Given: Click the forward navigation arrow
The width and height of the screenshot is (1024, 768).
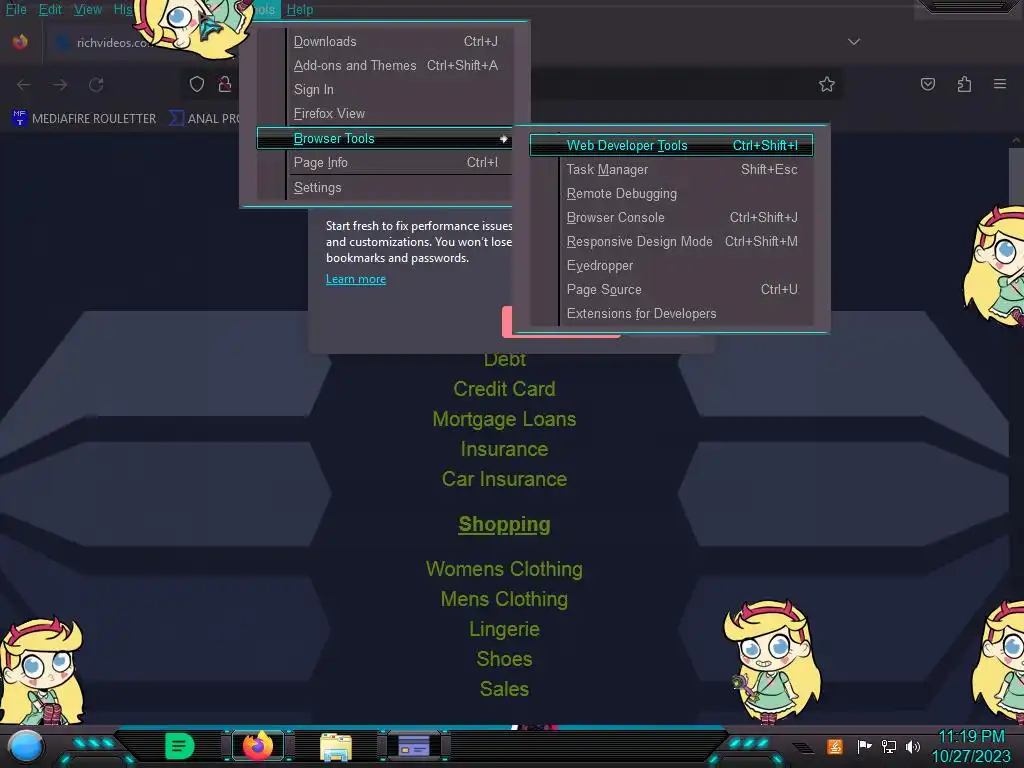Looking at the screenshot, I should click(x=60, y=85).
